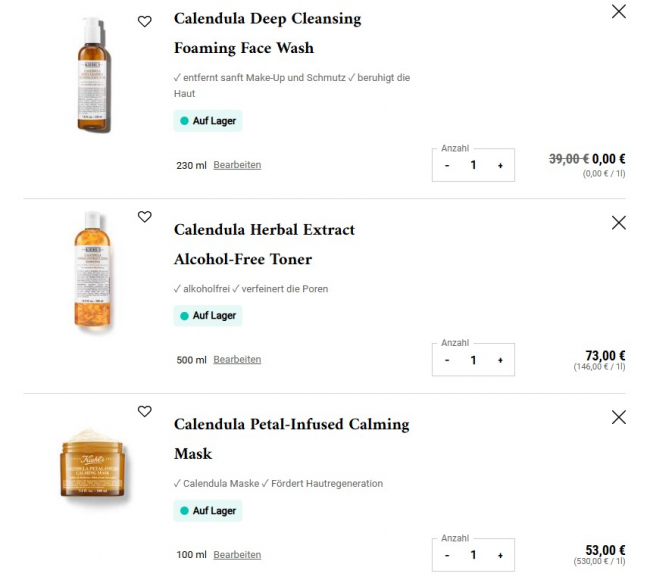
Task: Increase quantity of Alcohol-Free Toner
Action: pos(500,360)
